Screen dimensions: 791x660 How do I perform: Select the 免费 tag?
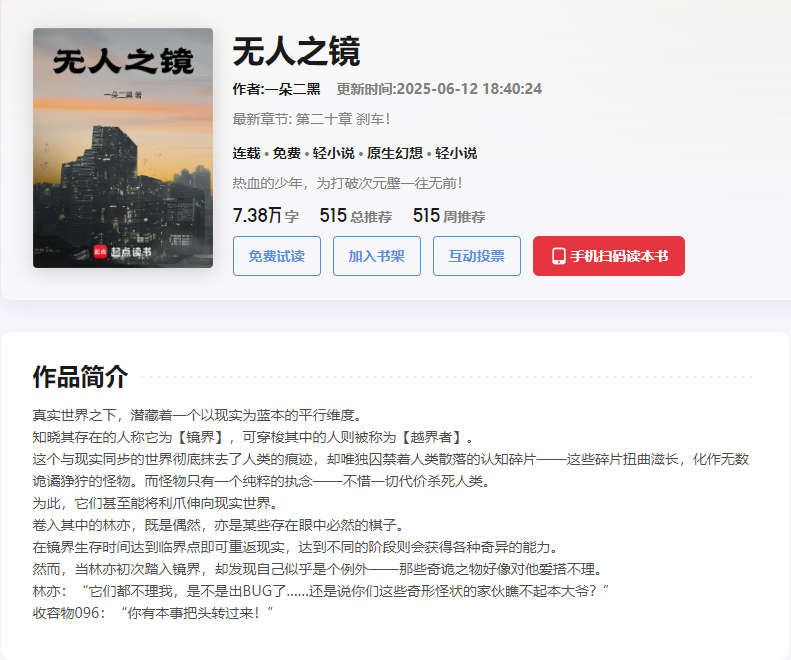tap(287, 153)
